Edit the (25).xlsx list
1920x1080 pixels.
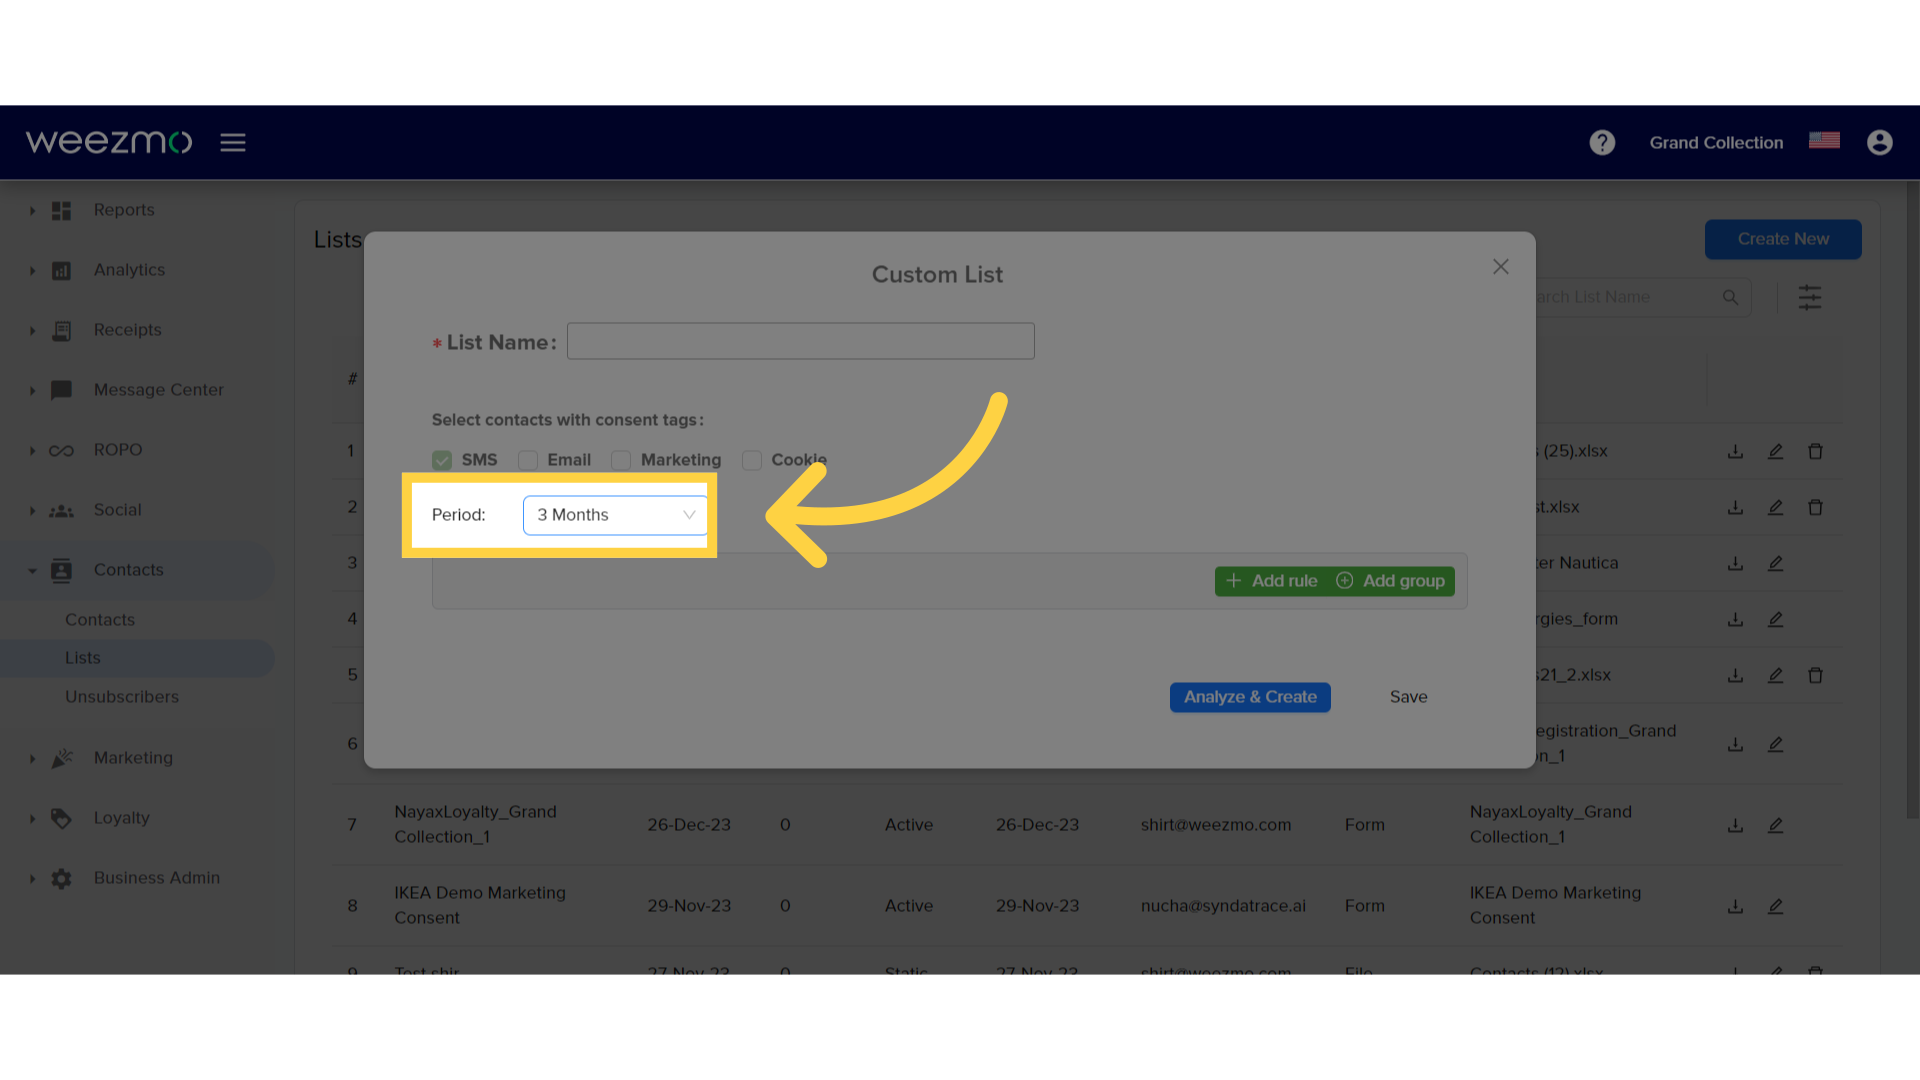coord(1775,451)
